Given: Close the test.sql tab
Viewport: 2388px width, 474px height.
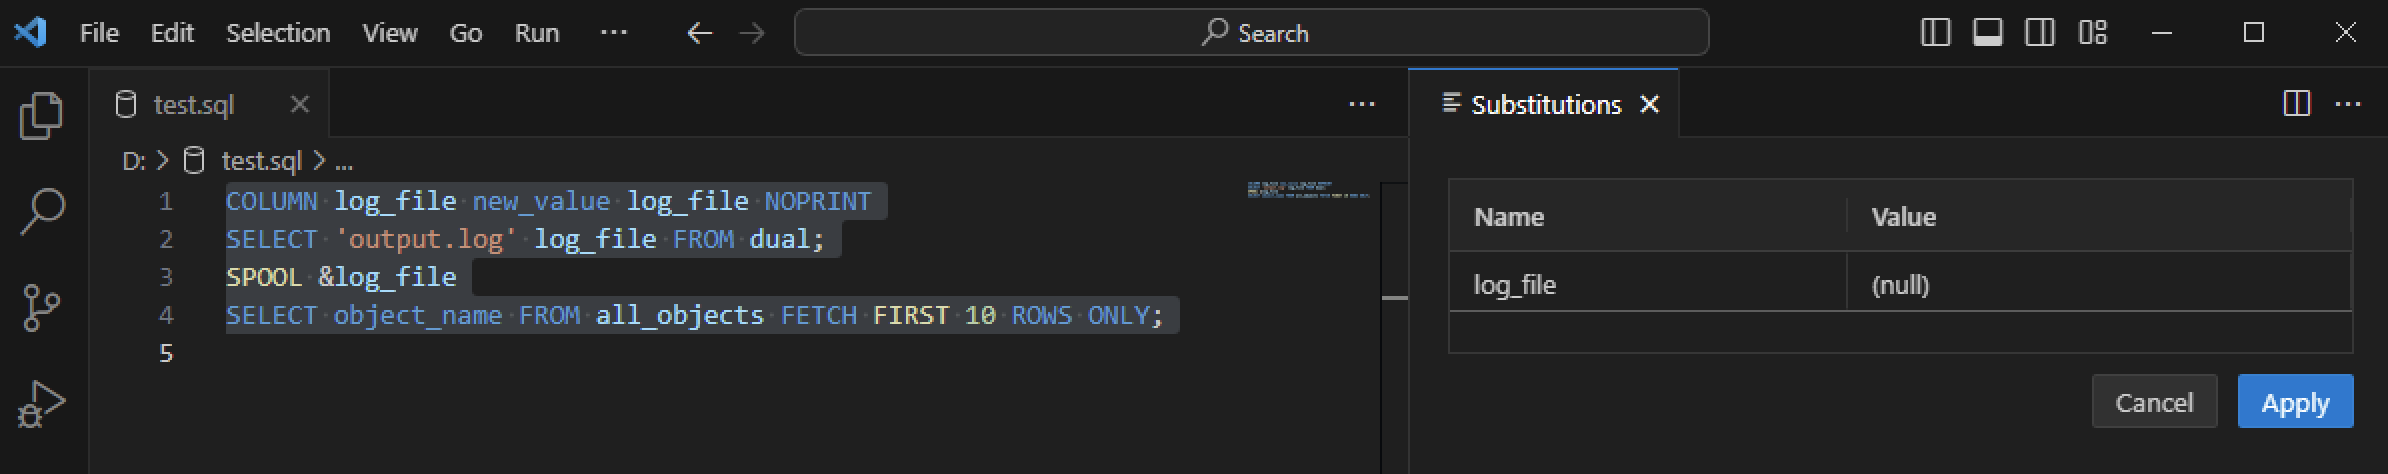Looking at the screenshot, I should 299,104.
